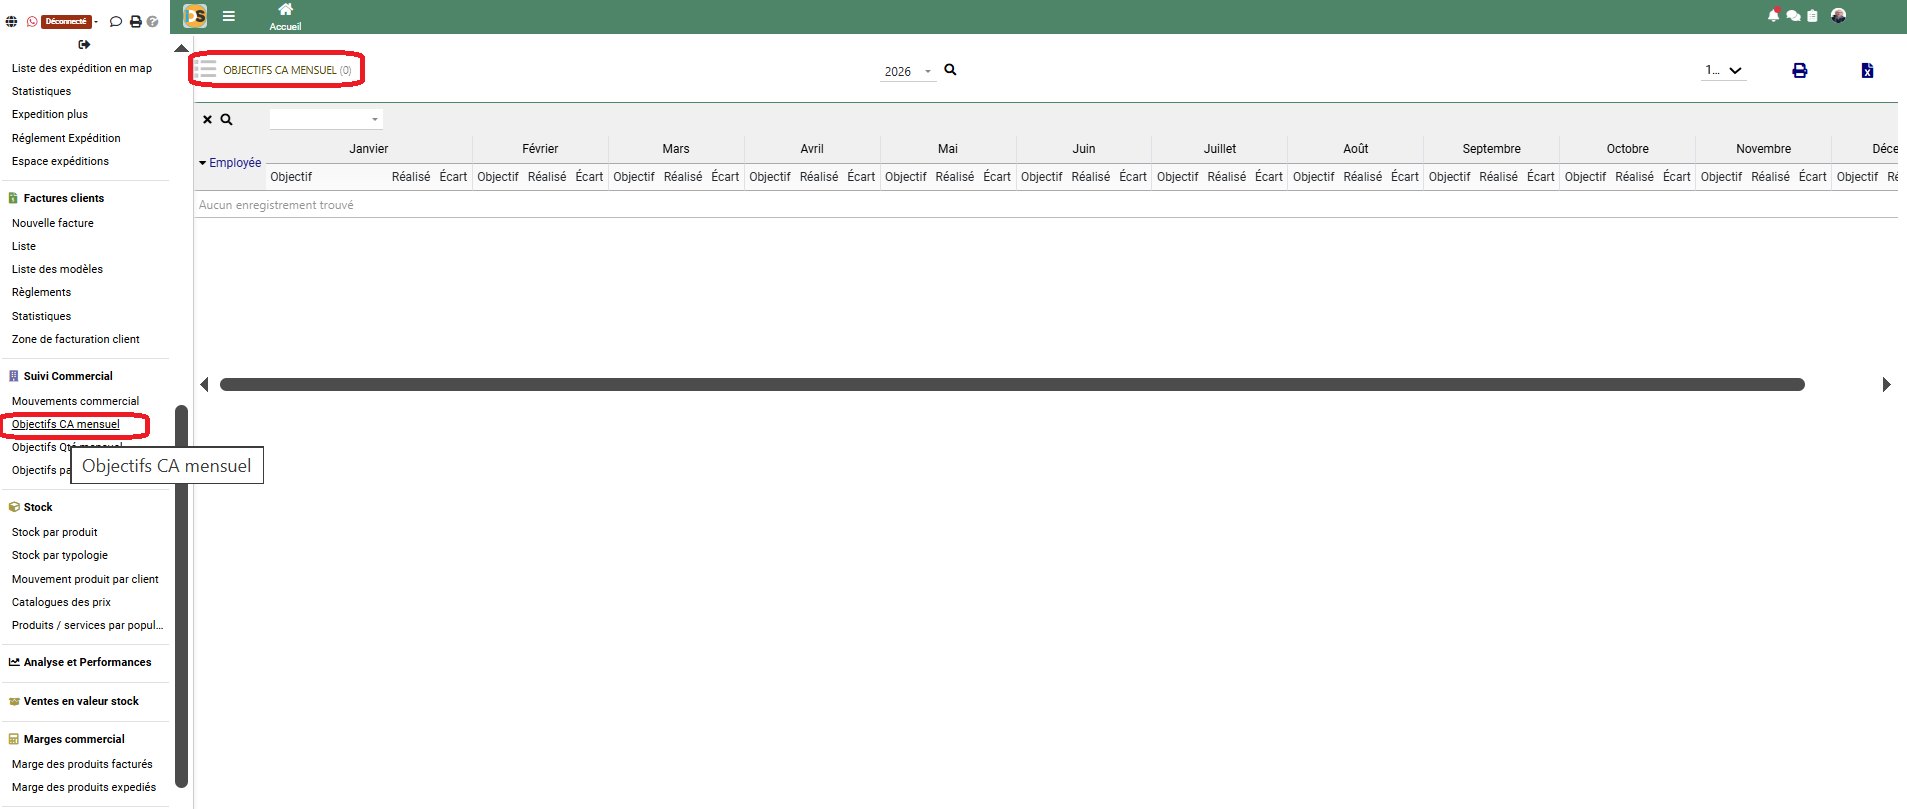Image resolution: width=1907 pixels, height=809 pixels.
Task: Open the page size dropdown near print
Action: 1724,71
